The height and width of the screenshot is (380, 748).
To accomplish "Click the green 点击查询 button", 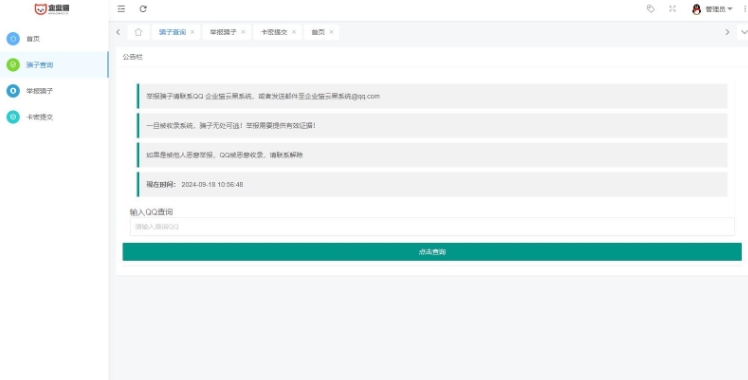I will tap(432, 252).
